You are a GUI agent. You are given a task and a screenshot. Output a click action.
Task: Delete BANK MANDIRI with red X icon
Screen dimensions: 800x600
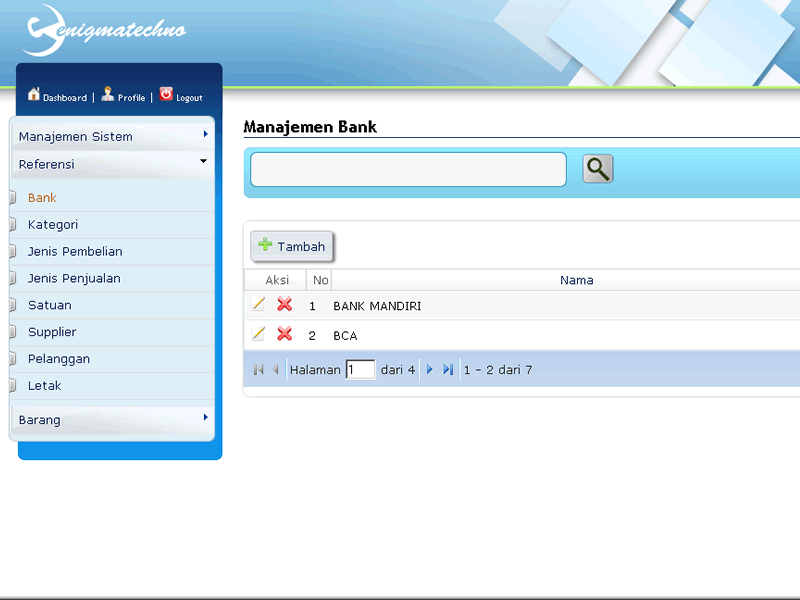pos(285,305)
